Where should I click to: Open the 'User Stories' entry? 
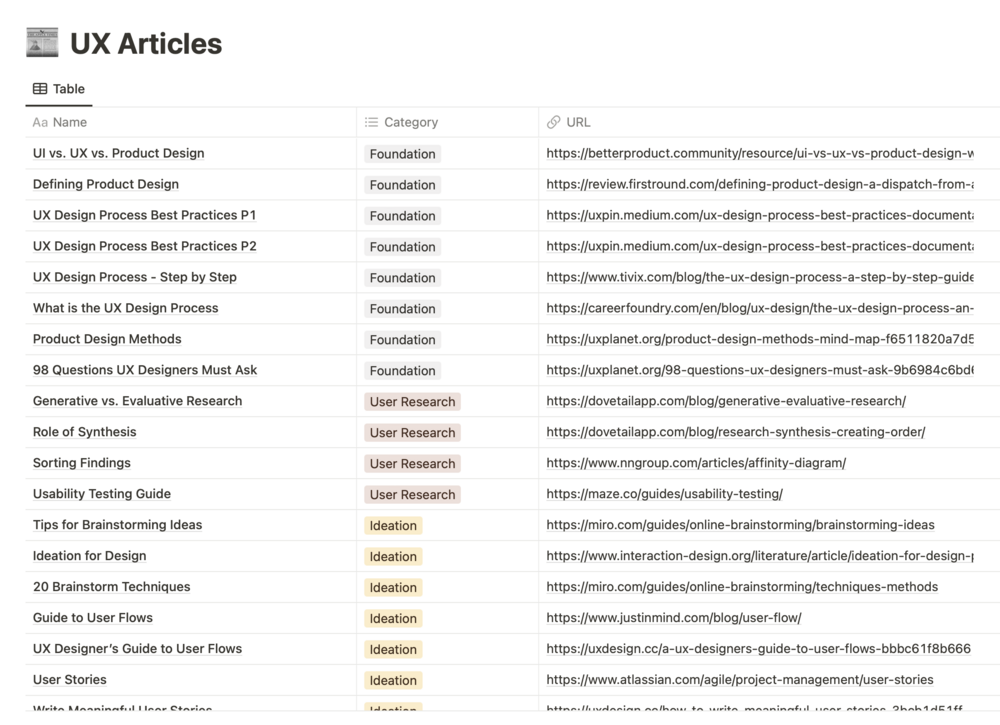coord(70,679)
